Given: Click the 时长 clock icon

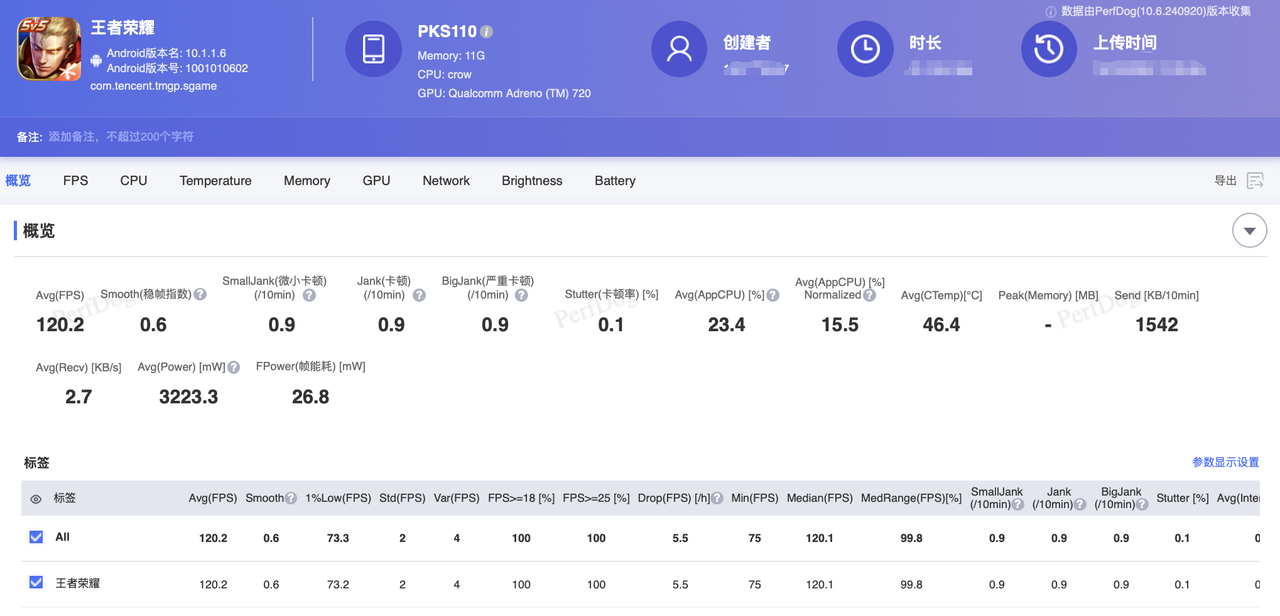Looking at the screenshot, I should (864, 48).
